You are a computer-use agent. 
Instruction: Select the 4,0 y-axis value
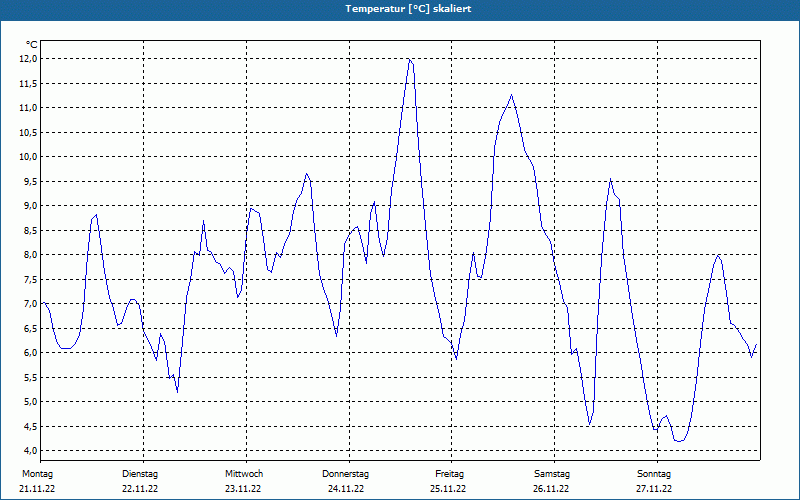tap(31, 451)
